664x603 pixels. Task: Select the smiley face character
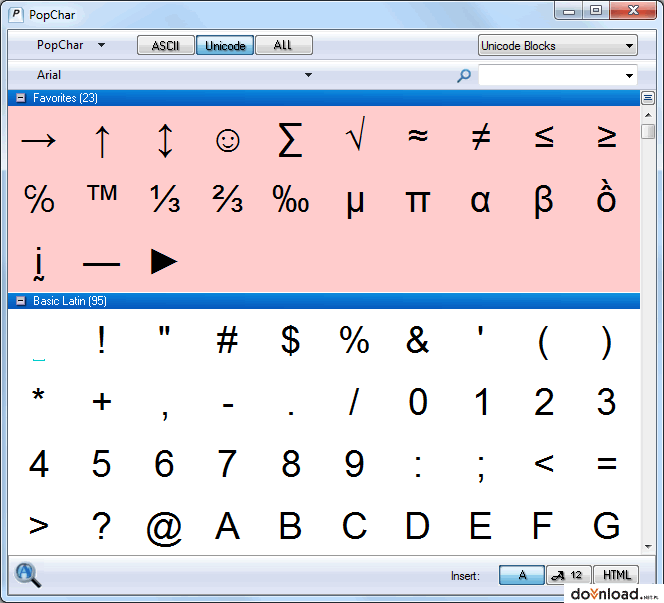tap(228, 141)
